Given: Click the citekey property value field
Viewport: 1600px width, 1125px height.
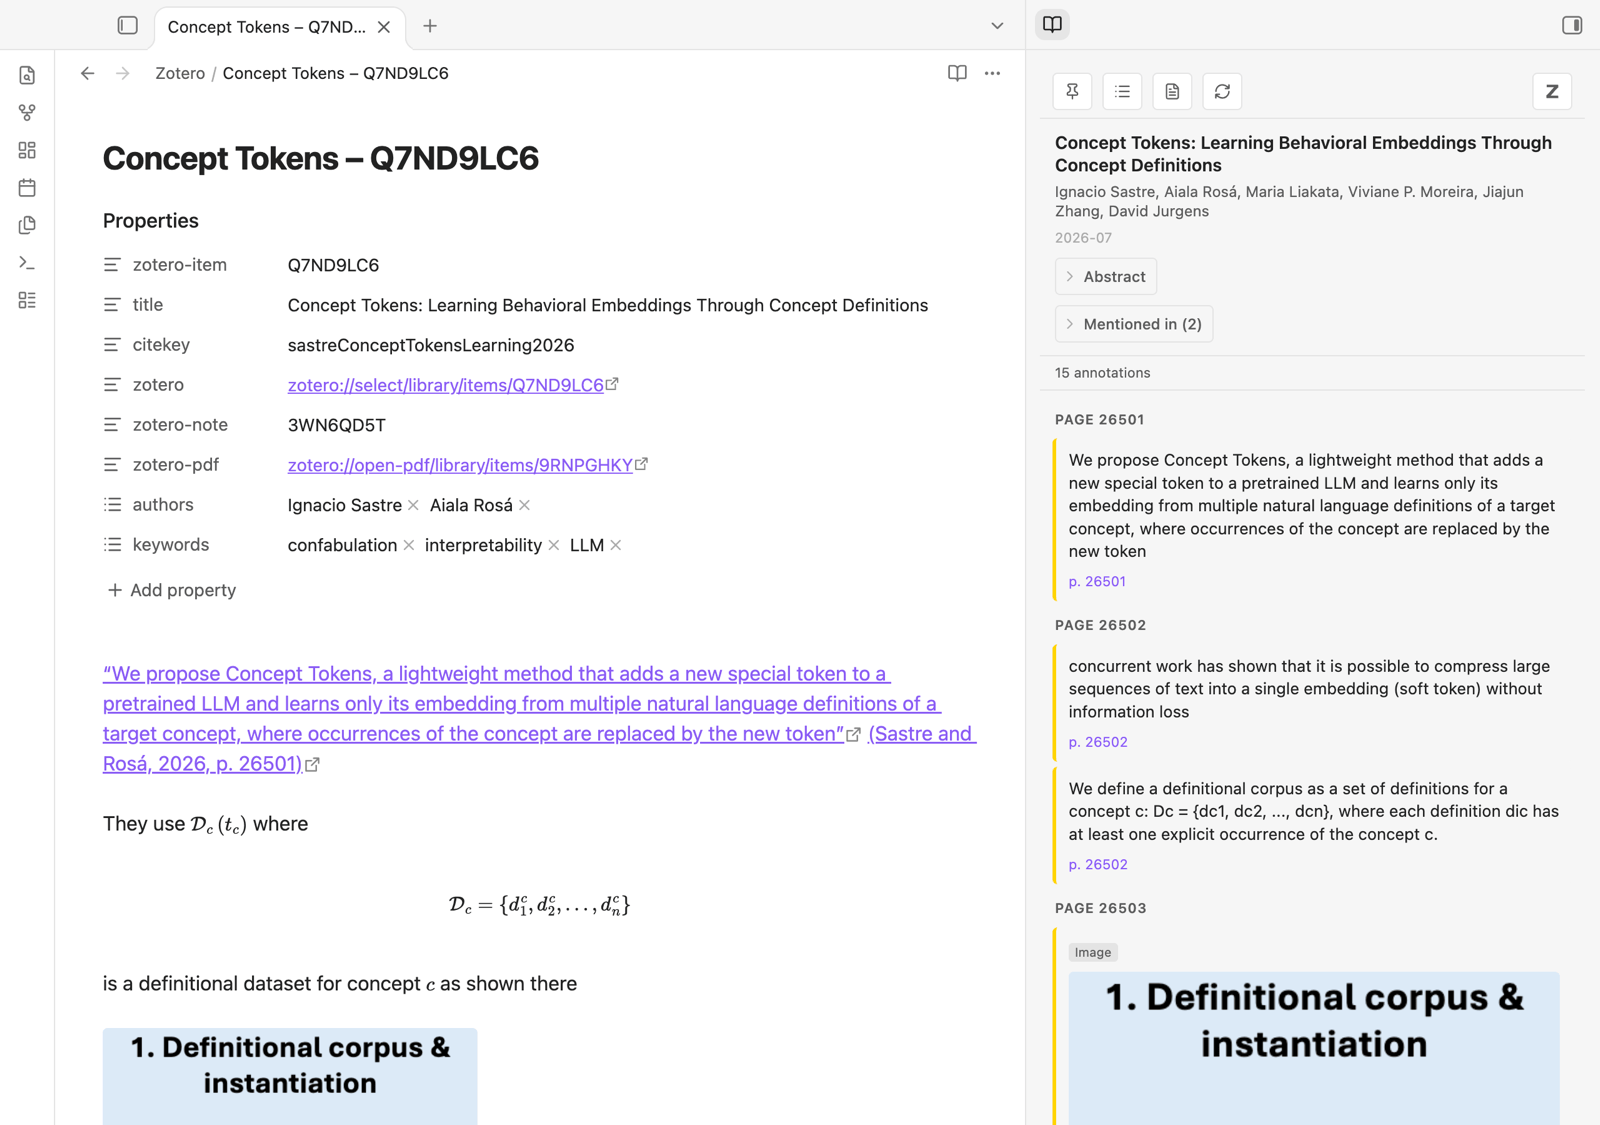Looking at the screenshot, I should click(431, 345).
